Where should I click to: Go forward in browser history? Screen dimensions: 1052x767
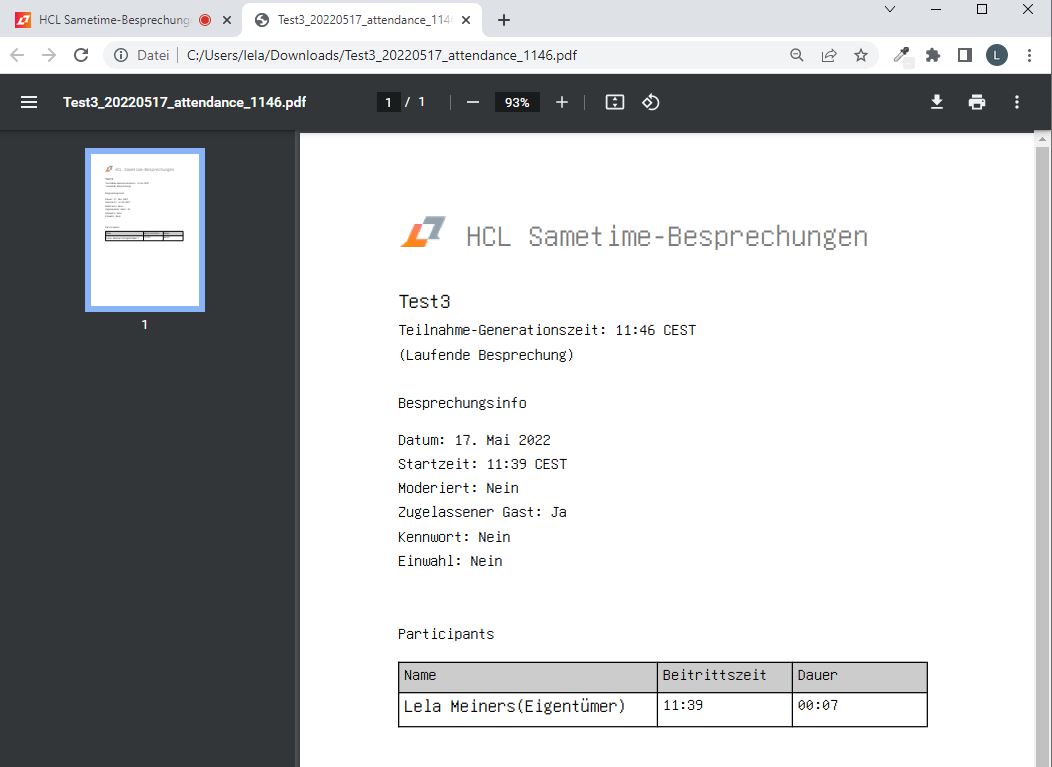[x=49, y=55]
